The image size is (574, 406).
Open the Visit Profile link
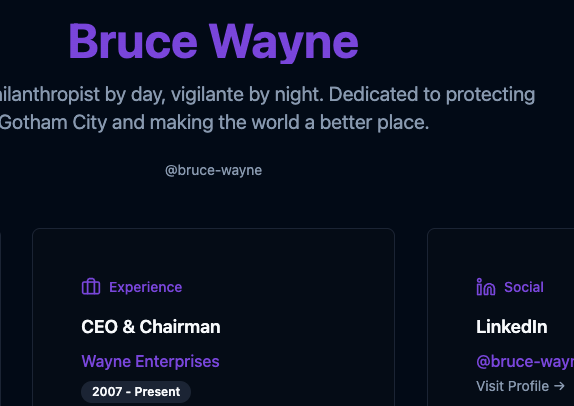[x=520, y=386]
